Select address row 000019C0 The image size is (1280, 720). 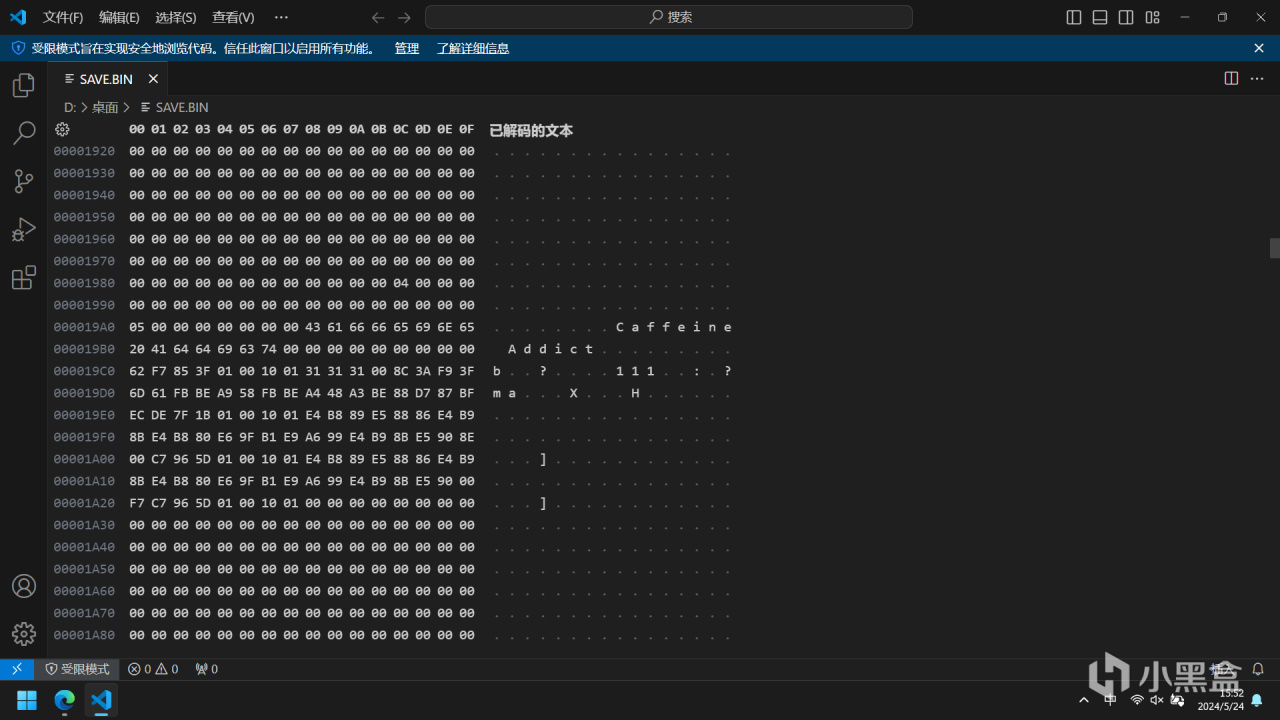(84, 371)
